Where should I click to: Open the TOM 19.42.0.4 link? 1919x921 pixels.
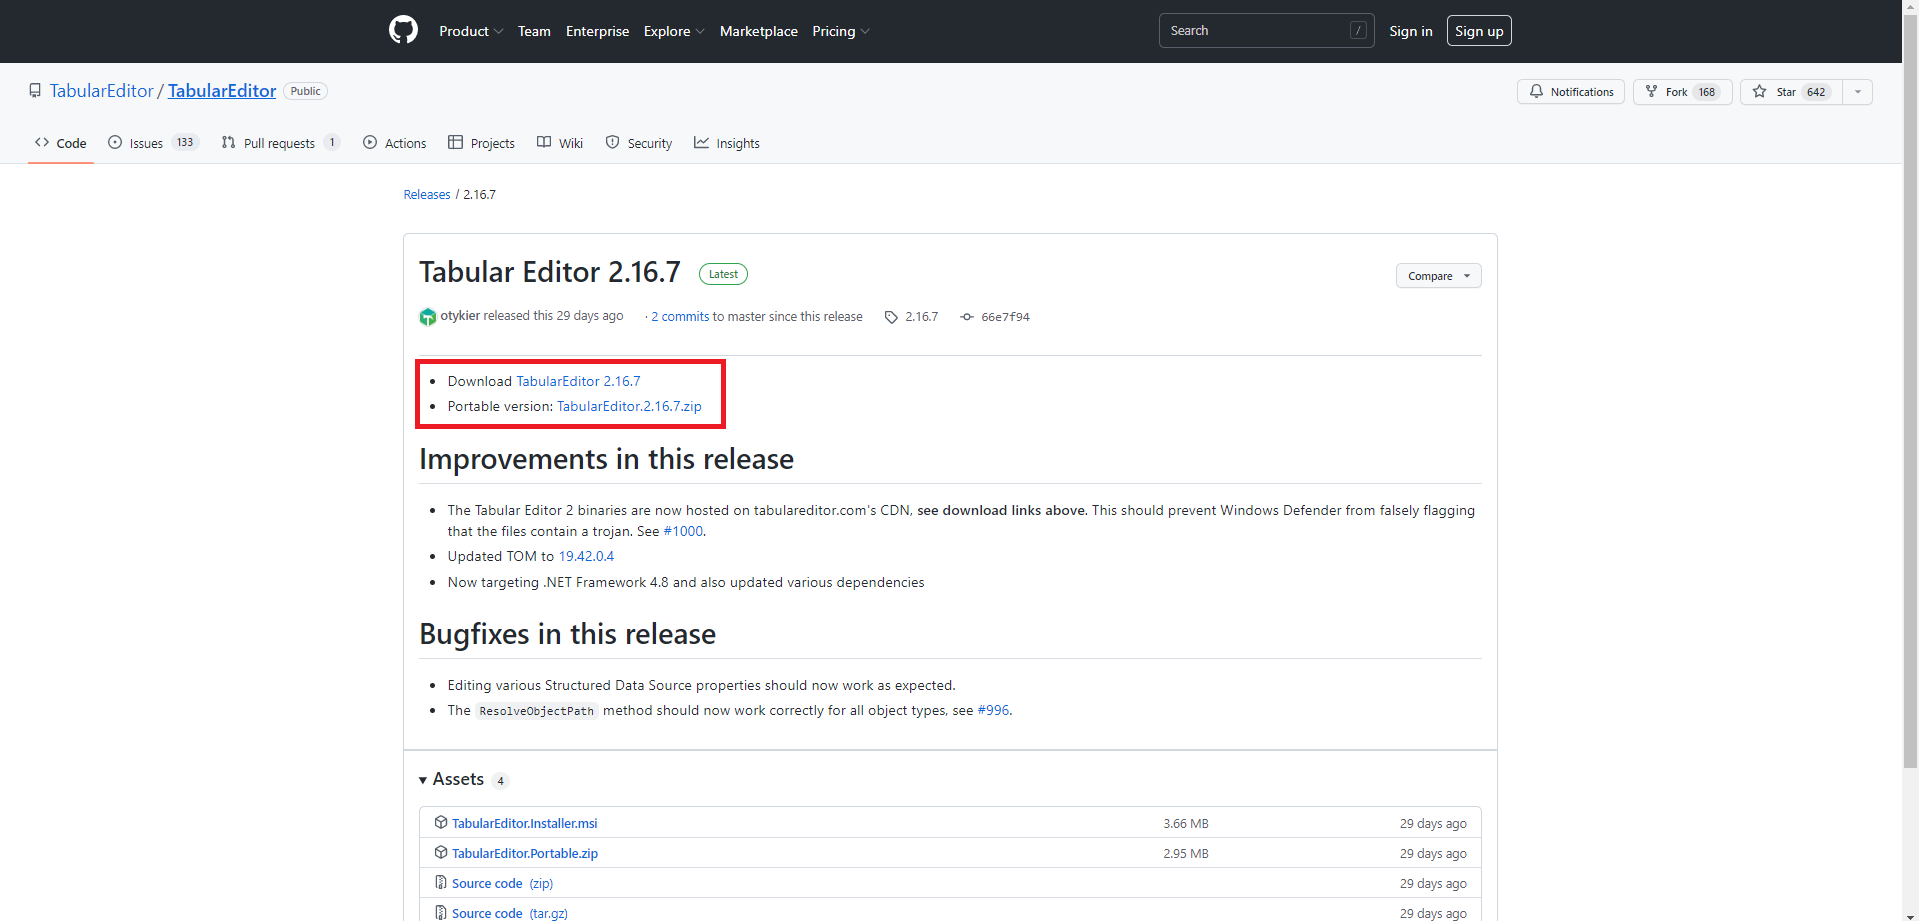click(586, 557)
